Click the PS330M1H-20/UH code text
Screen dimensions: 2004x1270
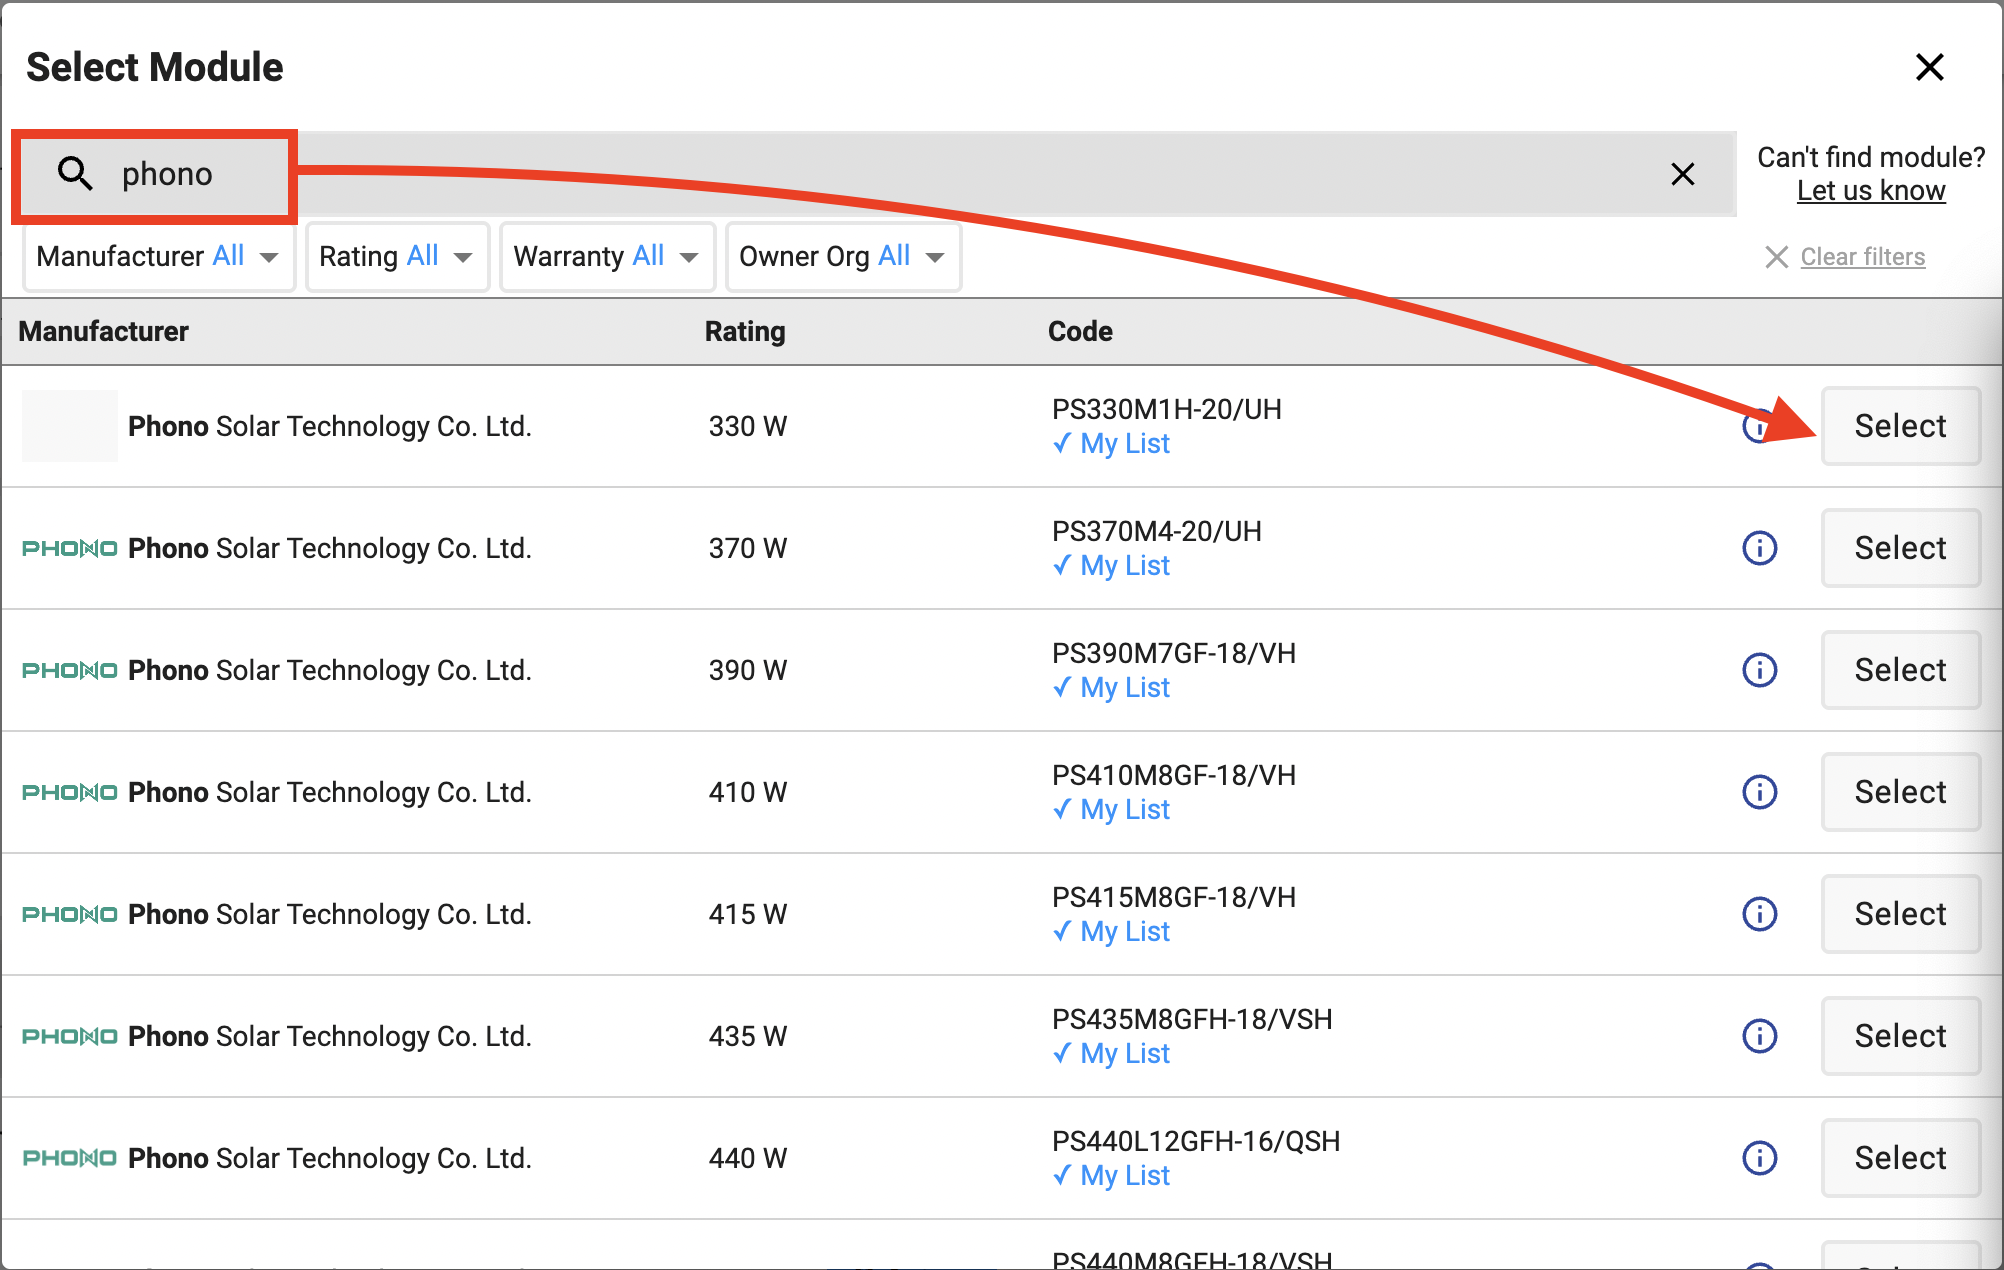(x=1167, y=409)
